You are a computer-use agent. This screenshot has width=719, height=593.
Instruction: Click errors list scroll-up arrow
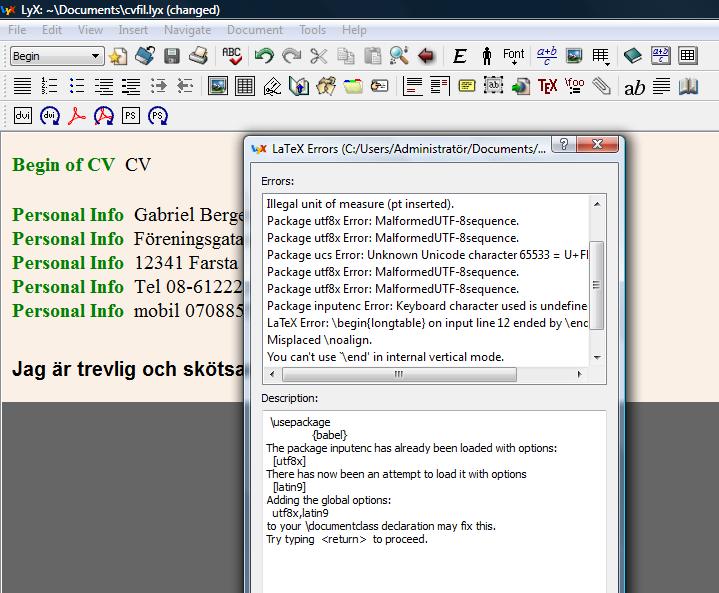click(597, 204)
